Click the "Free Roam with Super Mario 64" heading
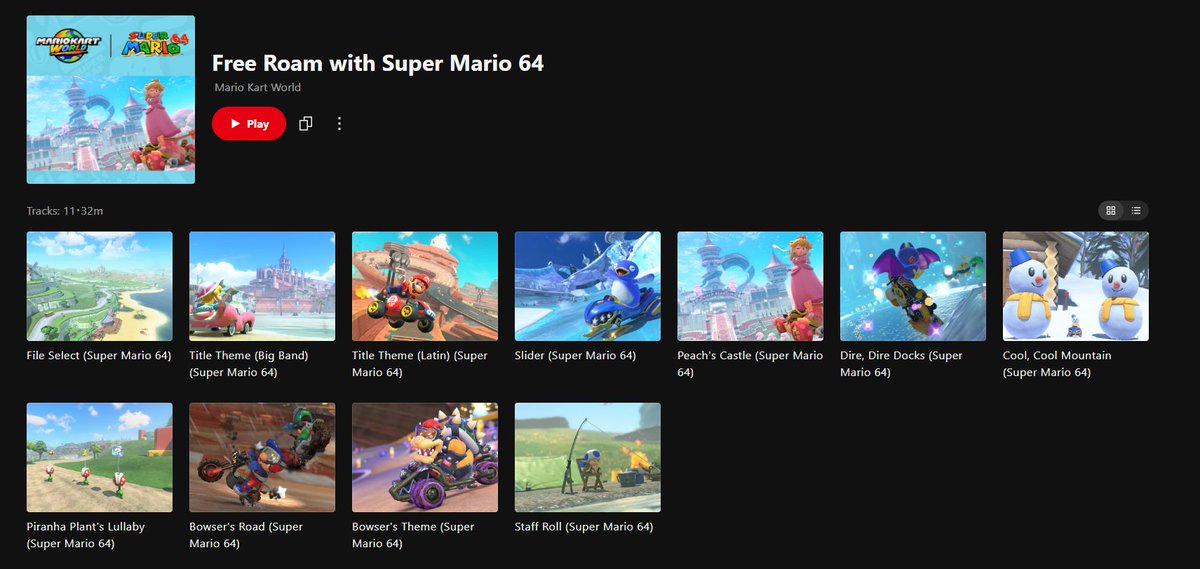This screenshot has width=1200, height=569. click(x=378, y=63)
